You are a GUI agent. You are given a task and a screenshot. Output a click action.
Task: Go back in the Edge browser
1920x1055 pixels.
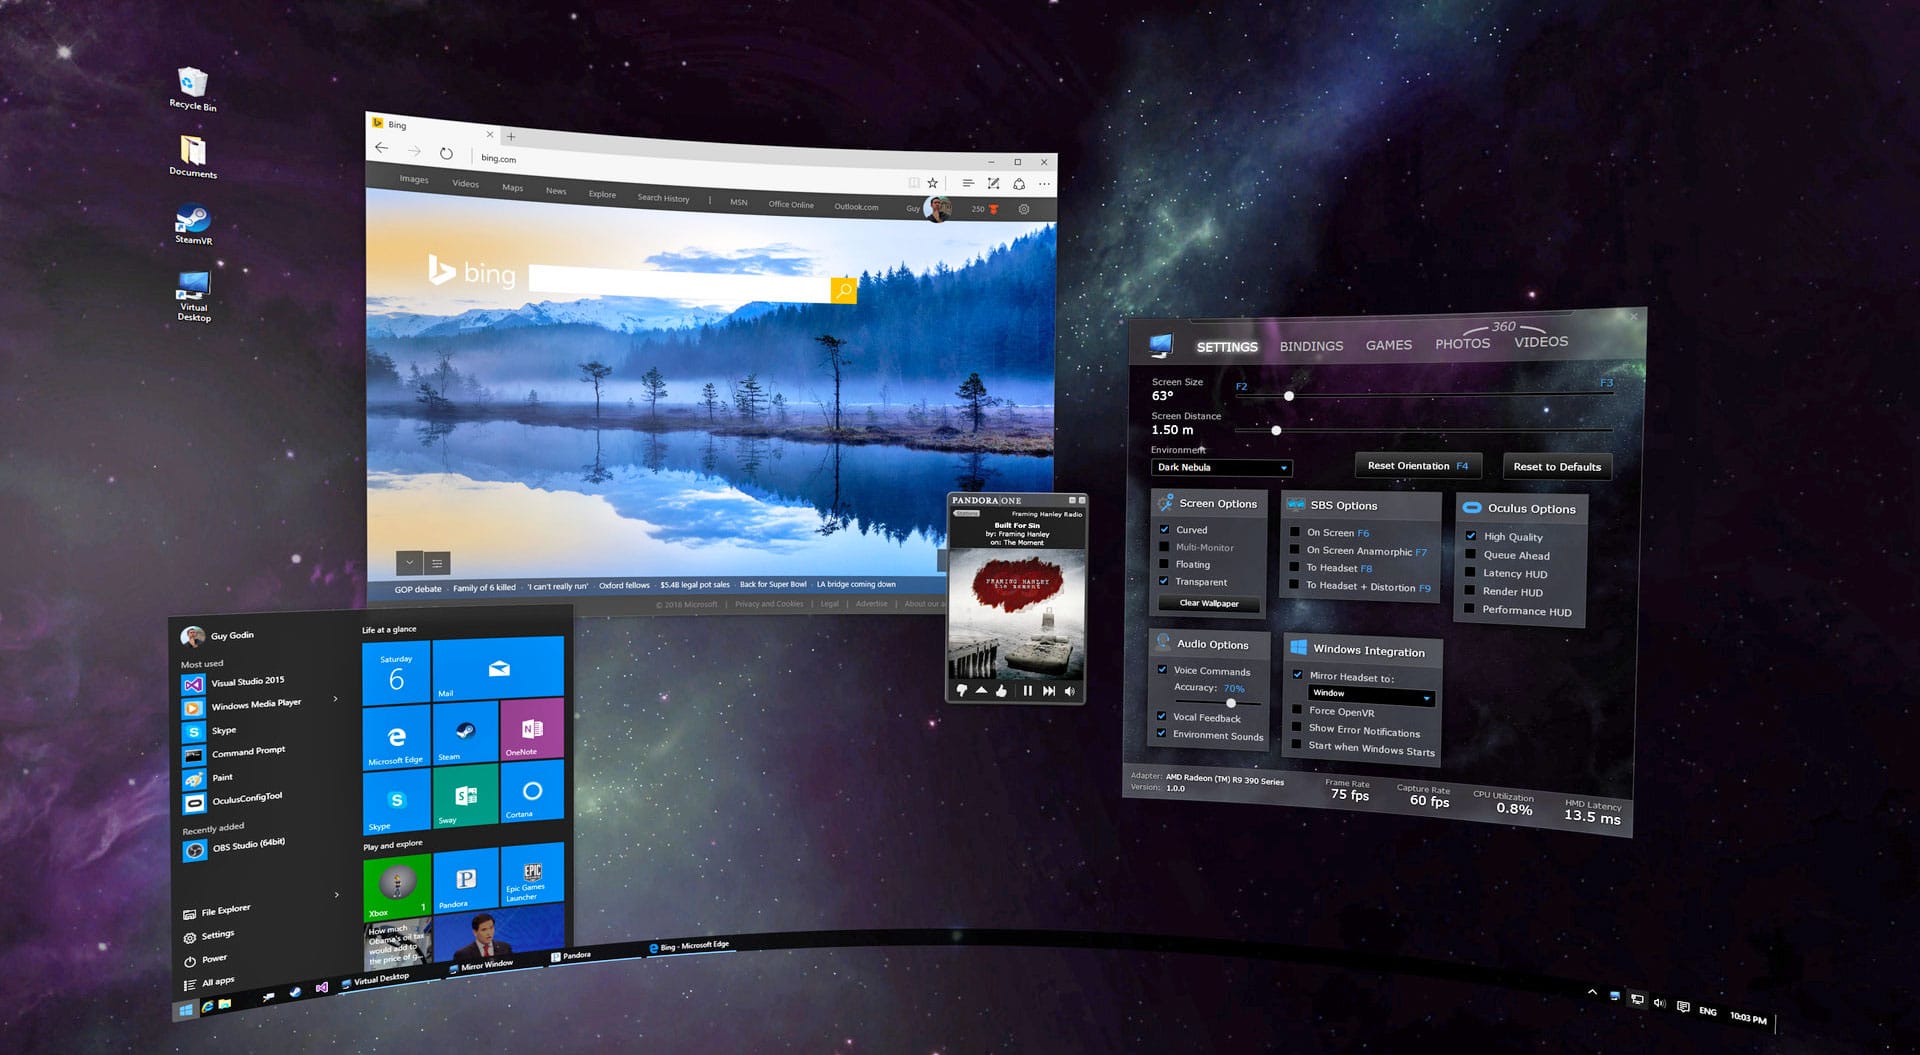(x=382, y=148)
